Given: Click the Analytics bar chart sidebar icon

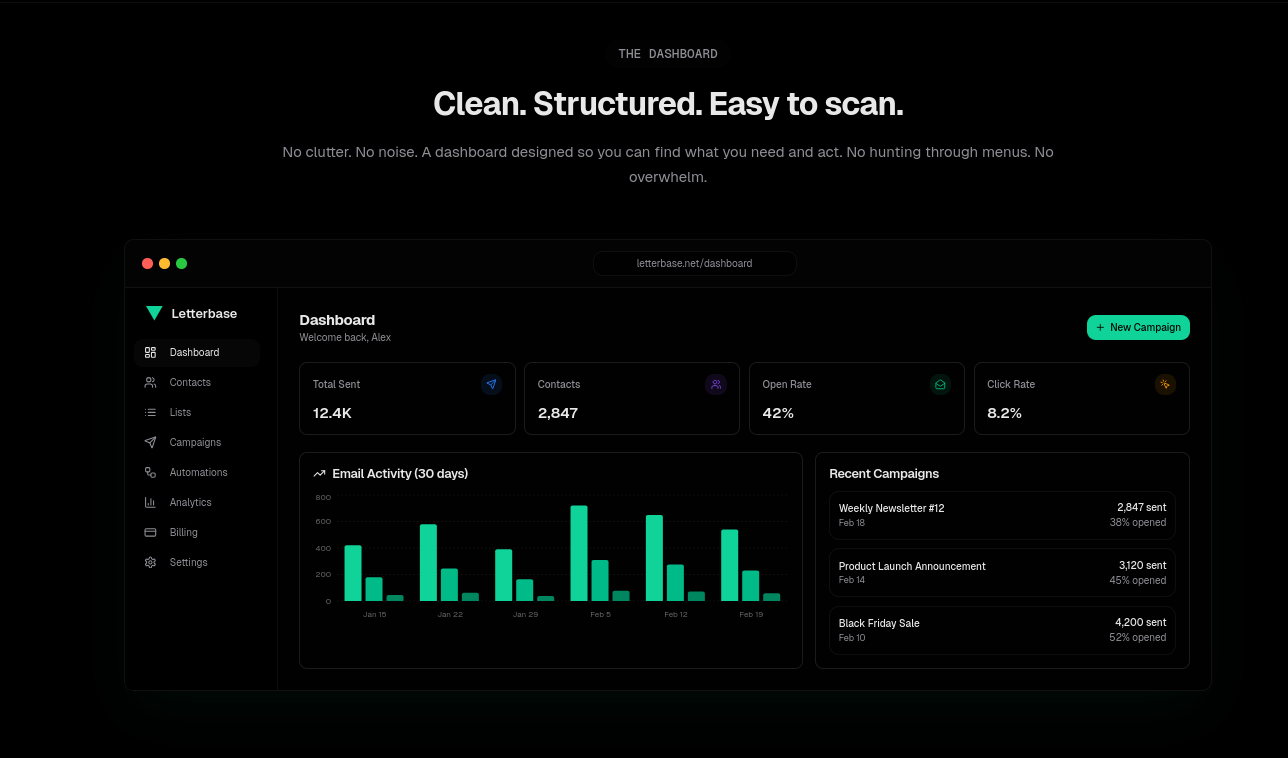Looking at the screenshot, I should [150, 502].
